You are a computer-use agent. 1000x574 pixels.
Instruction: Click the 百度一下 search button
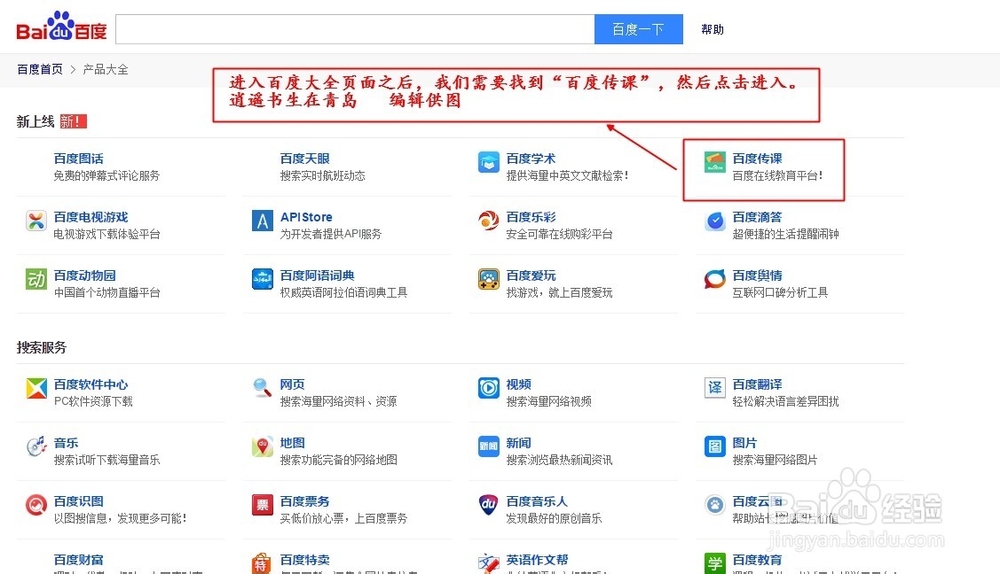[x=638, y=29]
